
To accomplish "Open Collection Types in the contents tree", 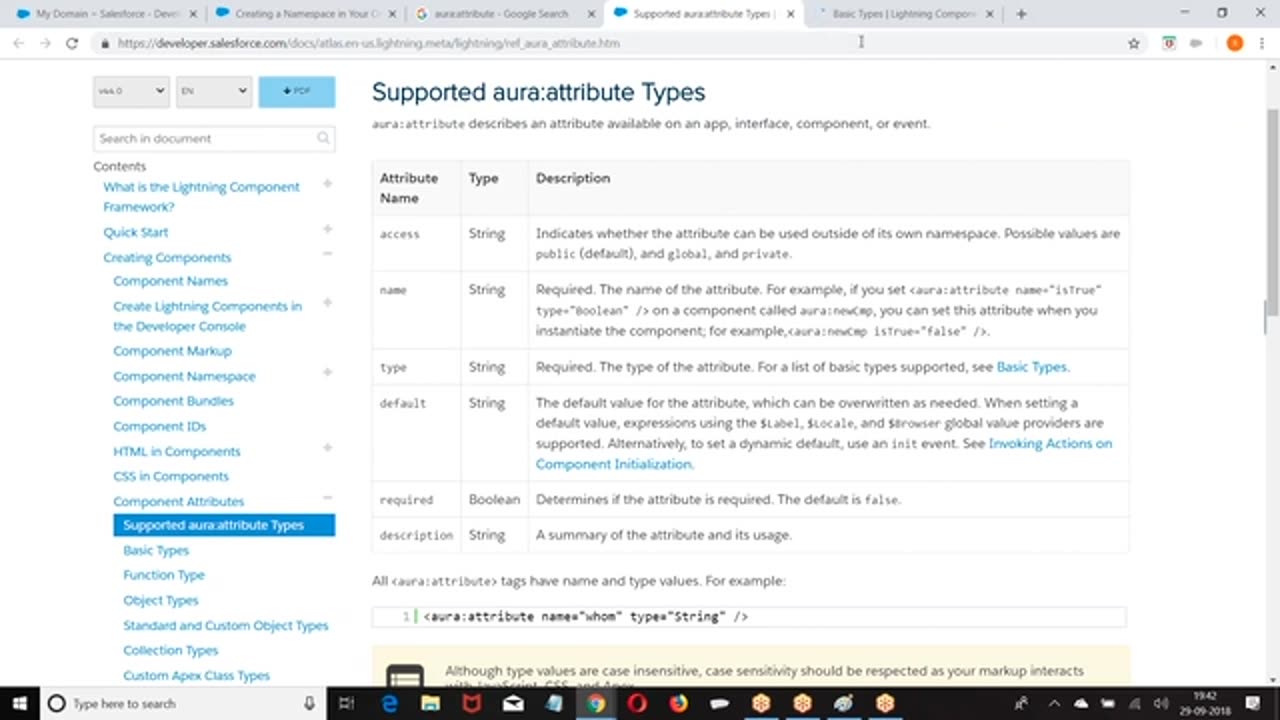I will pos(170,650).
